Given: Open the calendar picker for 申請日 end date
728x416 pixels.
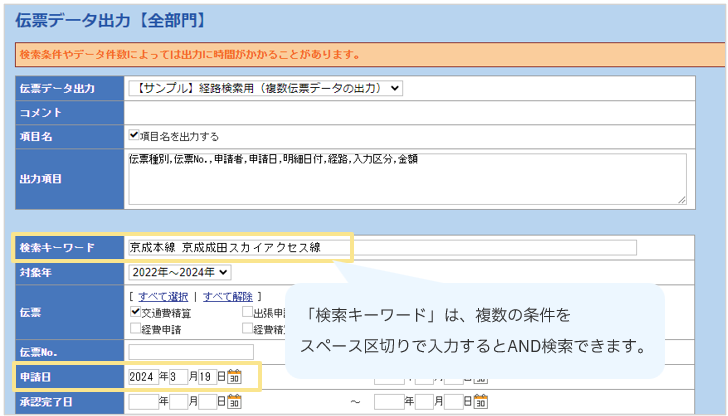Looking at the screenshot, I should (479, 377).
